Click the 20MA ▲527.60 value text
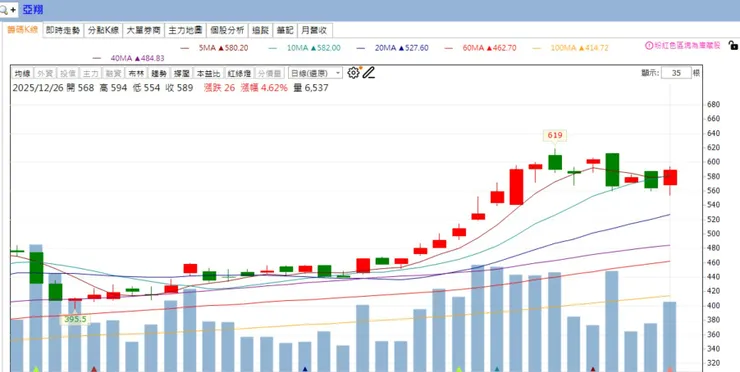The image size is (740, 372). pyautogui.click(x=402, y=48)
